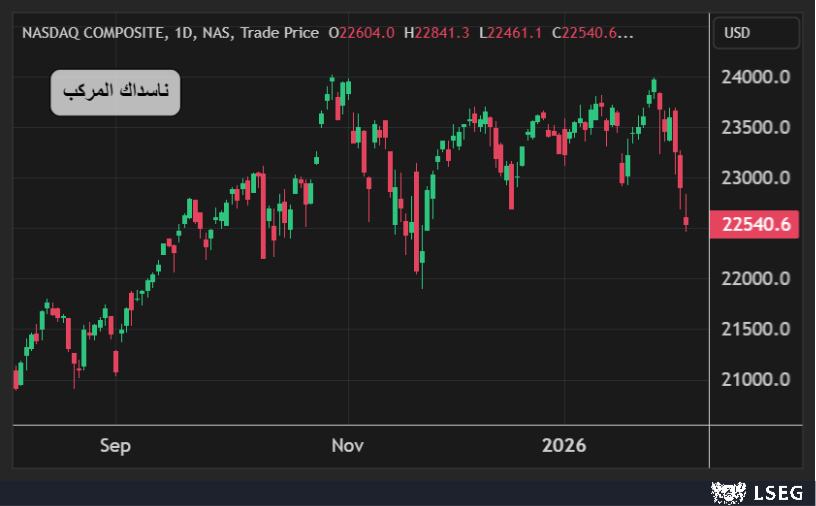Click the 21000.0 price axis label
The image size is (816, 506).
(756, 379)
